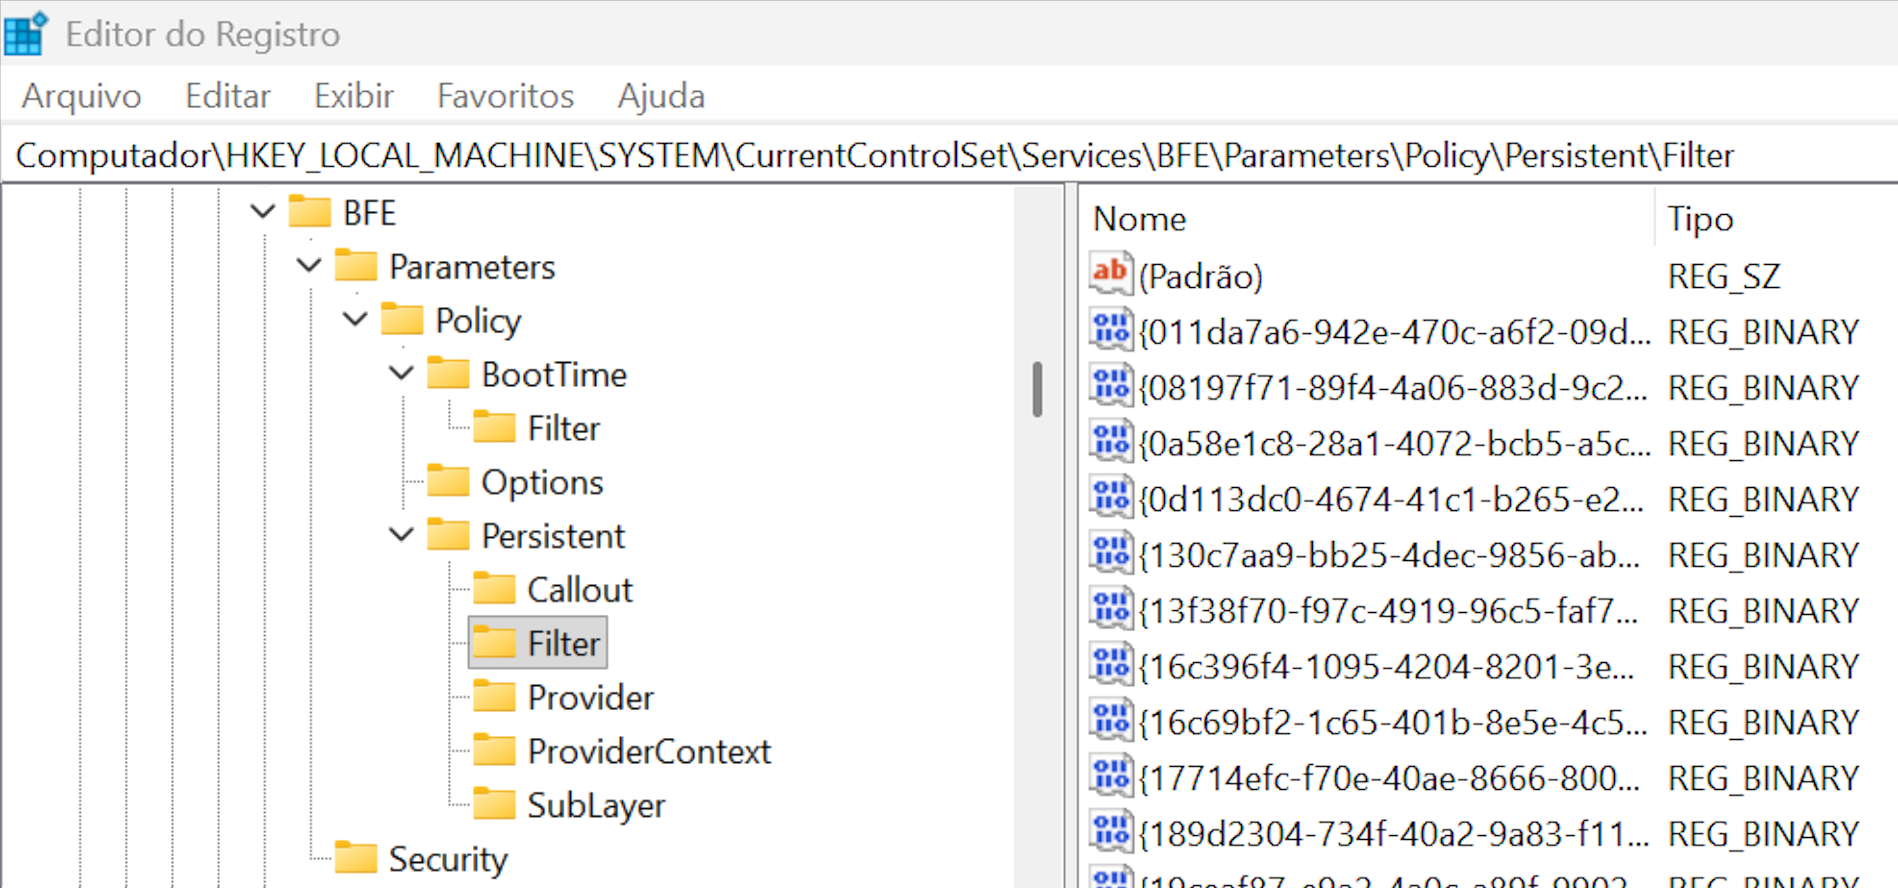The image size is (1898, 888).
Task: Select the Options folder icon
Action: click(x=448, y=481)
